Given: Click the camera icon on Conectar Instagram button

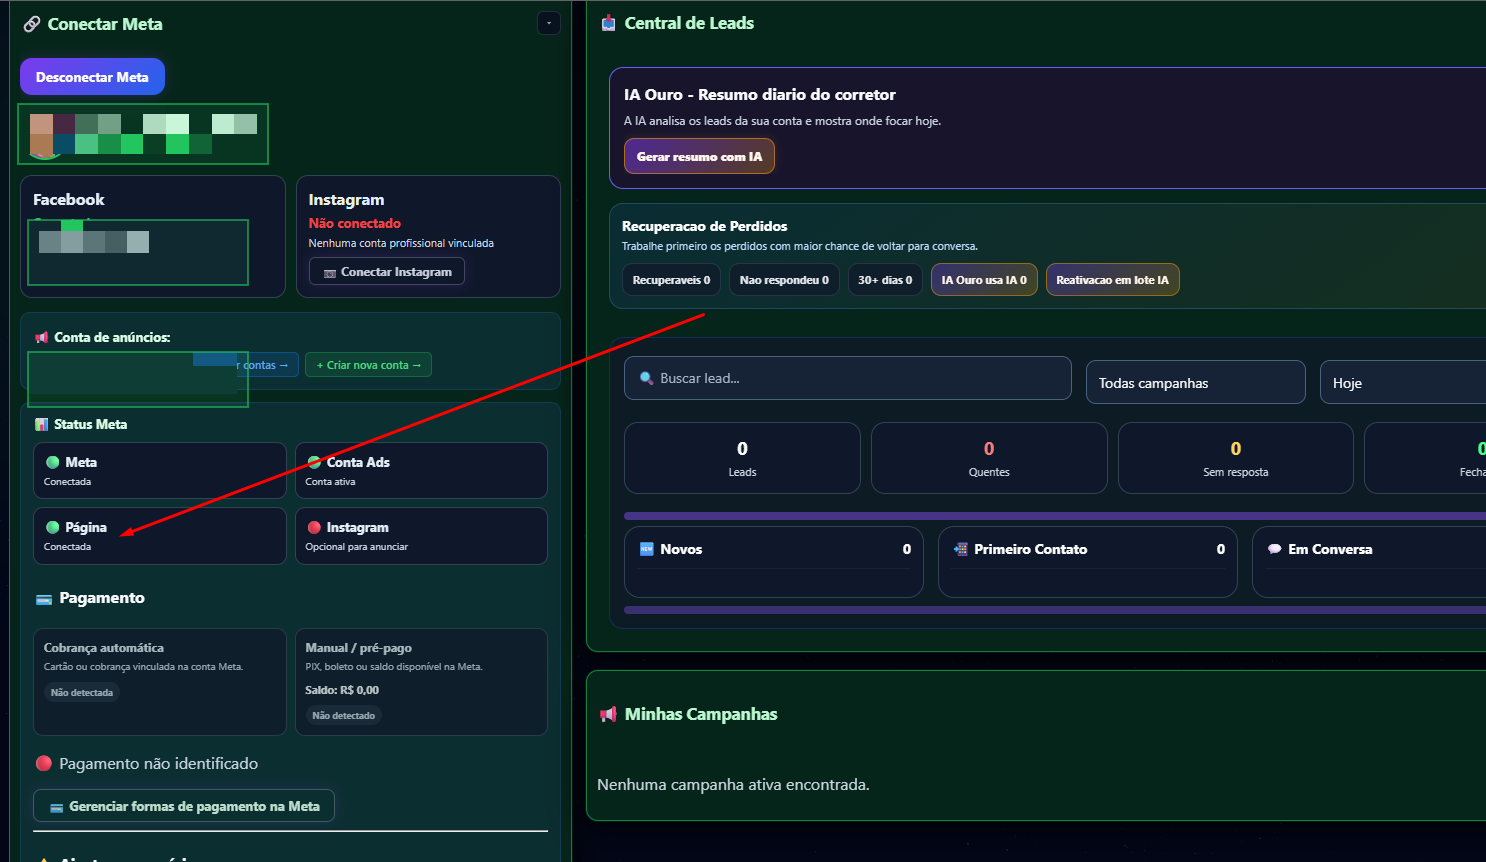Looking at the screenshot, I should click(330, 273).
